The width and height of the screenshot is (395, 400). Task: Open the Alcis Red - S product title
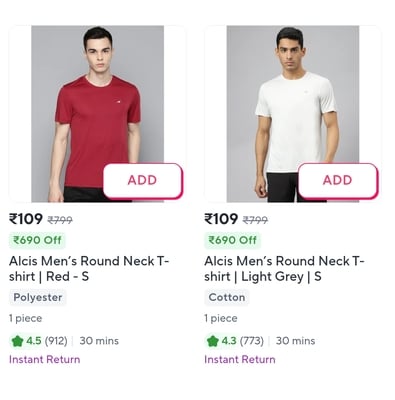coord(89,269)
